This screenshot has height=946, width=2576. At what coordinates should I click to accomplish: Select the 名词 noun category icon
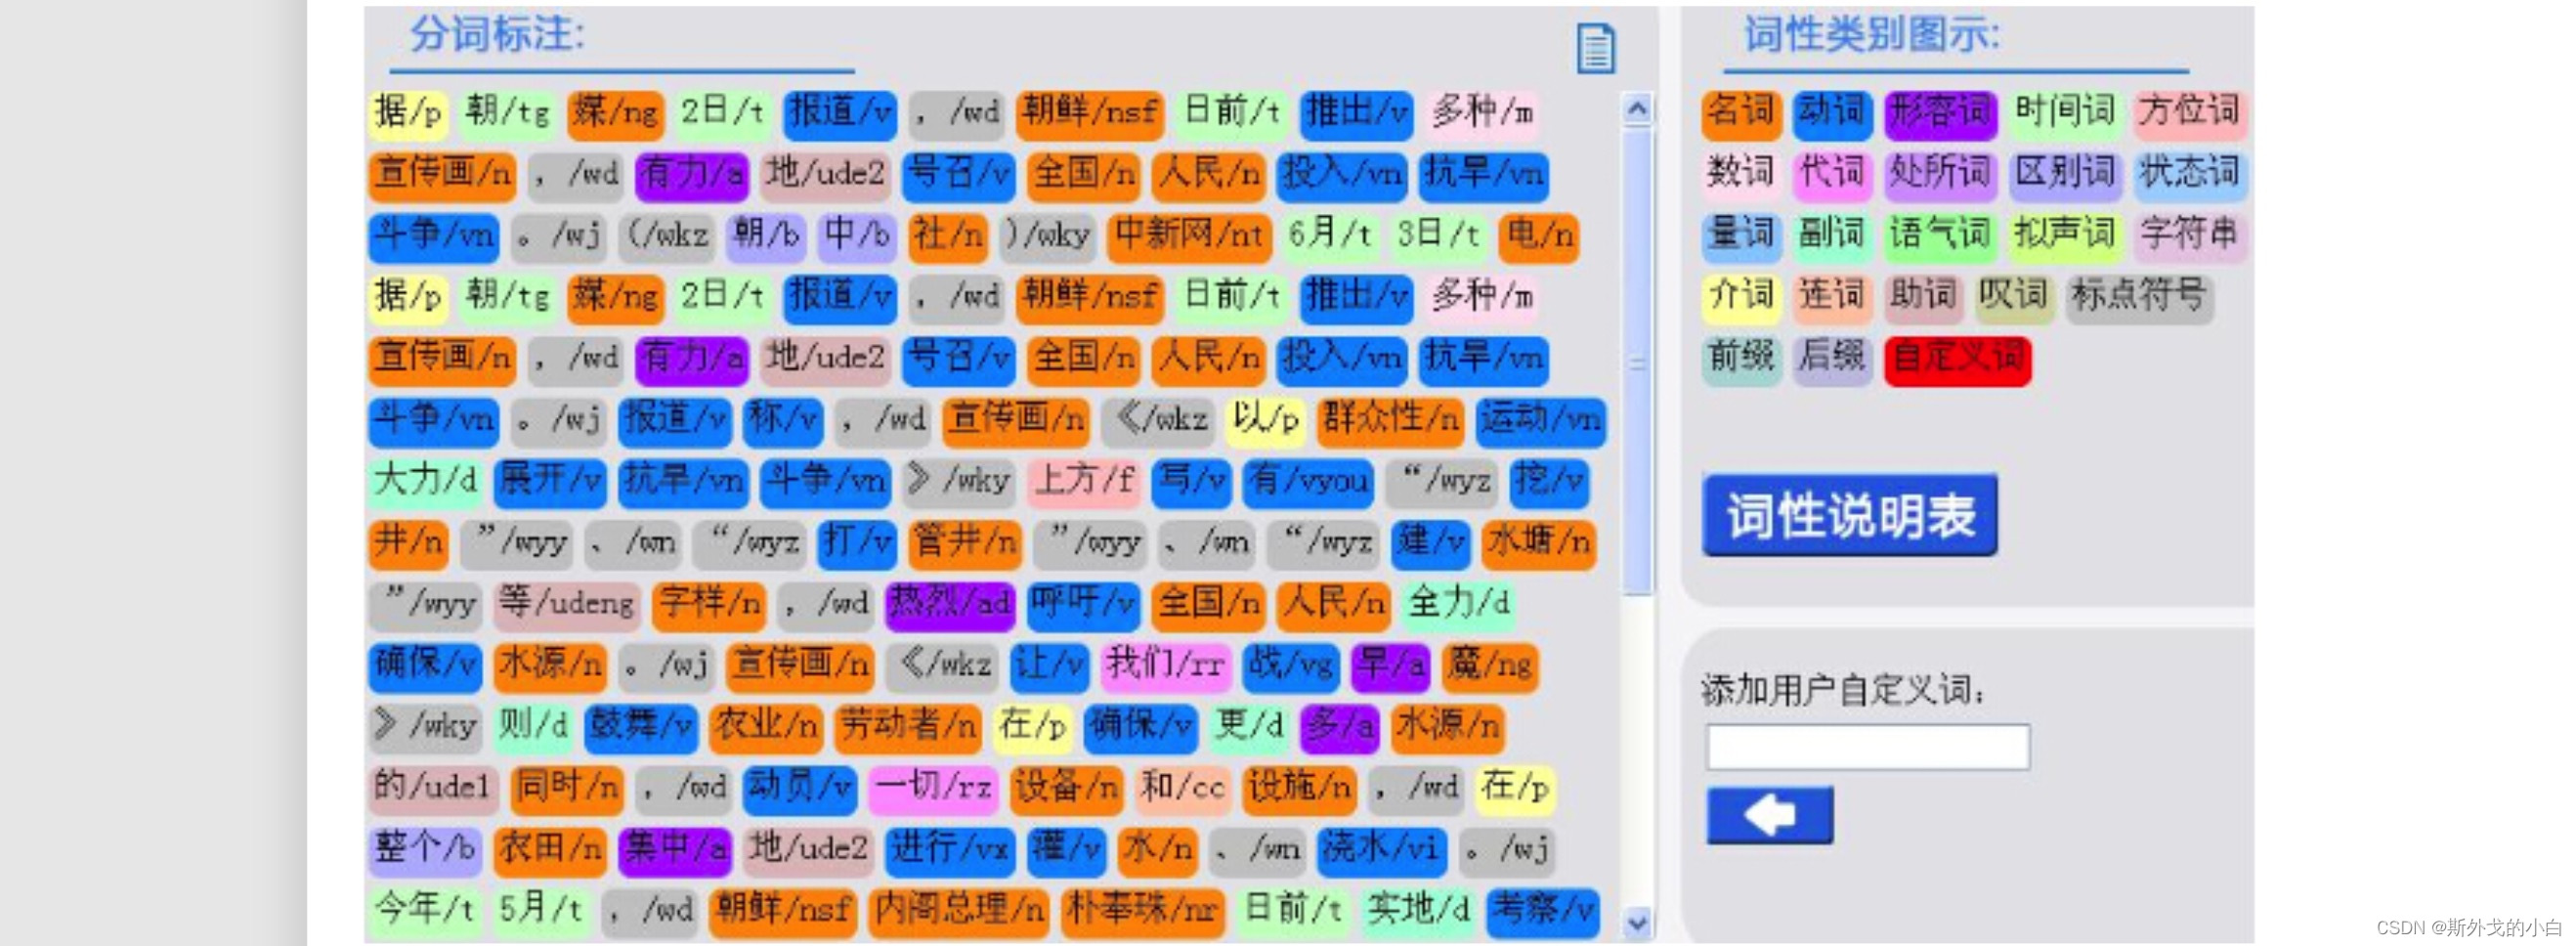[x=1740, y=113]
